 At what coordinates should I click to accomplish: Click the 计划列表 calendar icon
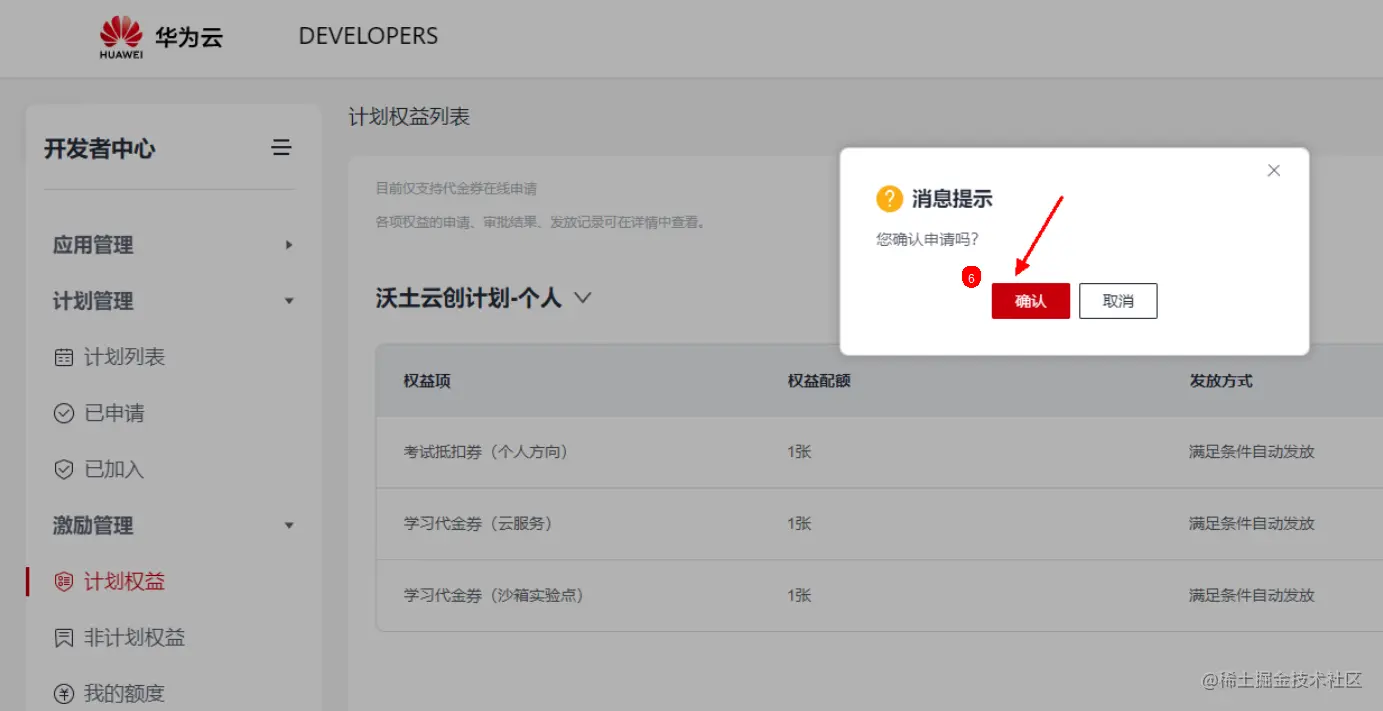(x=64, y=357)
